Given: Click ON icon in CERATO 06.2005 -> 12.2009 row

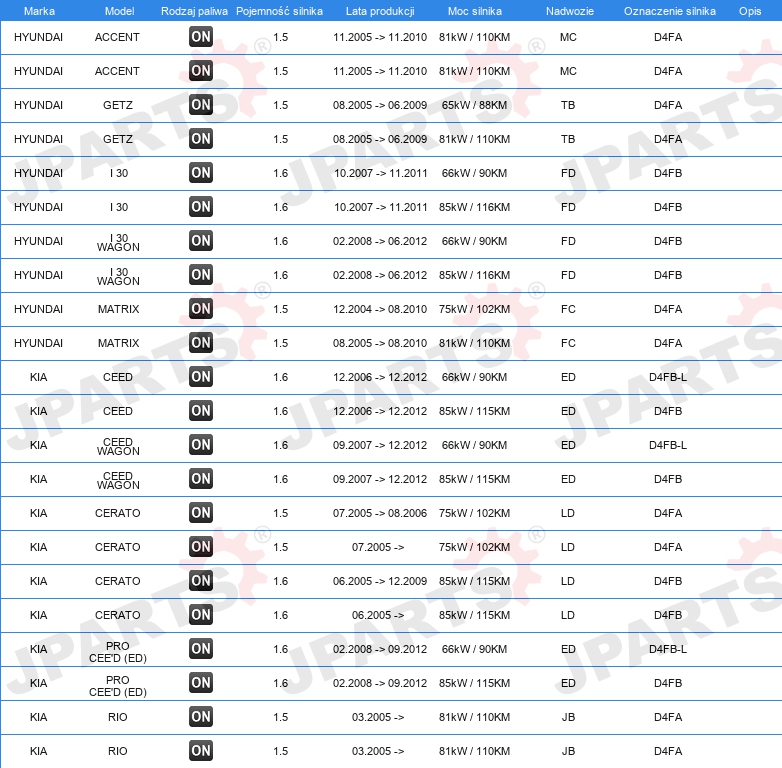Looking at the screenshot, I should pyautogui.click(x=201, y=581).
